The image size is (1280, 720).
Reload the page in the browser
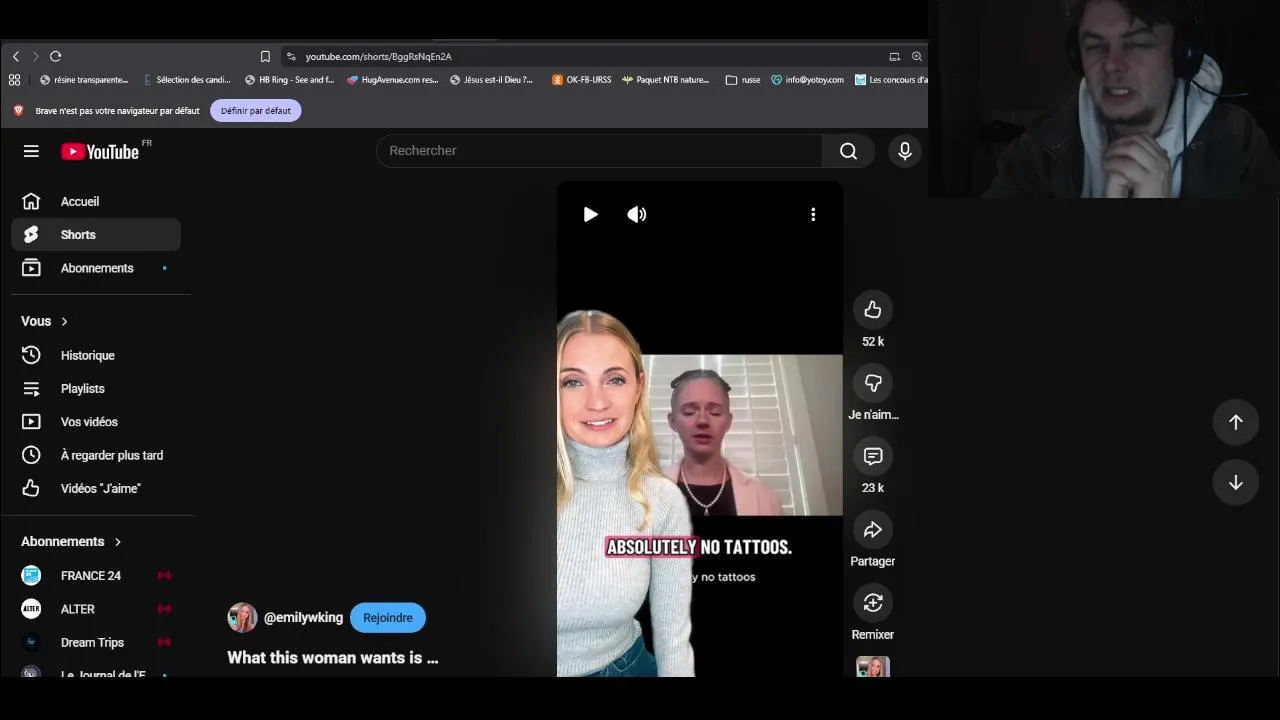click(56, 57)
